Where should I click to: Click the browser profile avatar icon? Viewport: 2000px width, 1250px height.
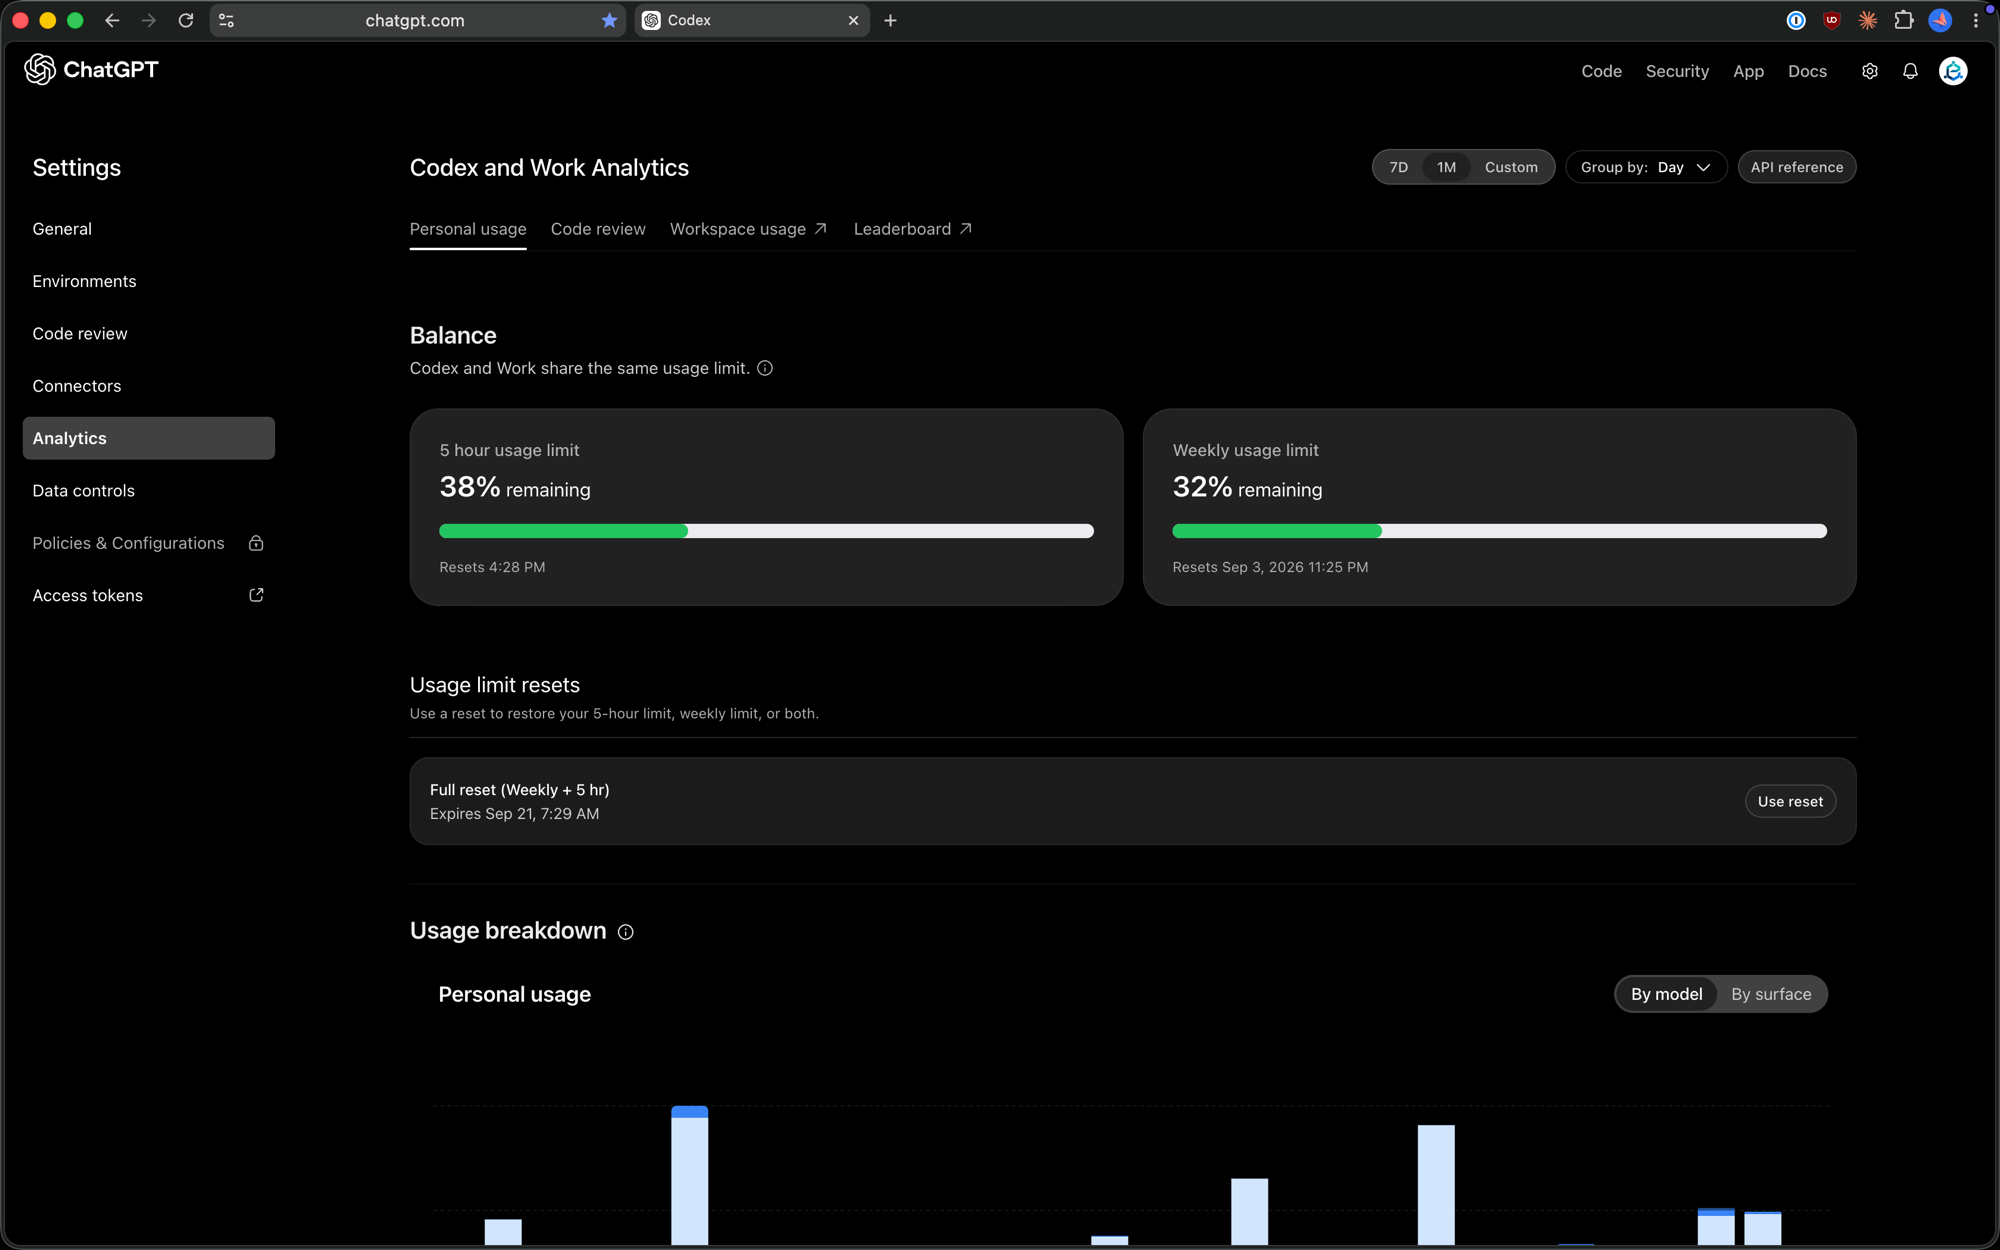[x=1940, y=20]
